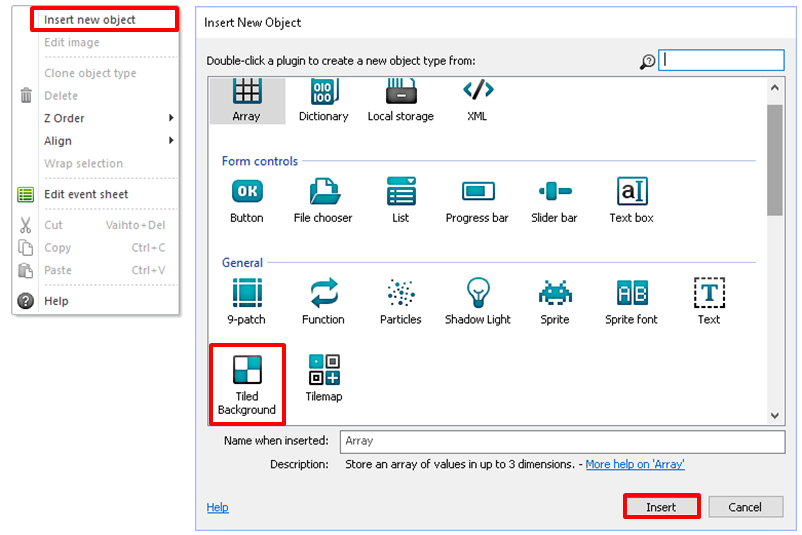Click the plugin search input field
The width and height of the screenshot is (802, 535).
(x=722, y=60)
